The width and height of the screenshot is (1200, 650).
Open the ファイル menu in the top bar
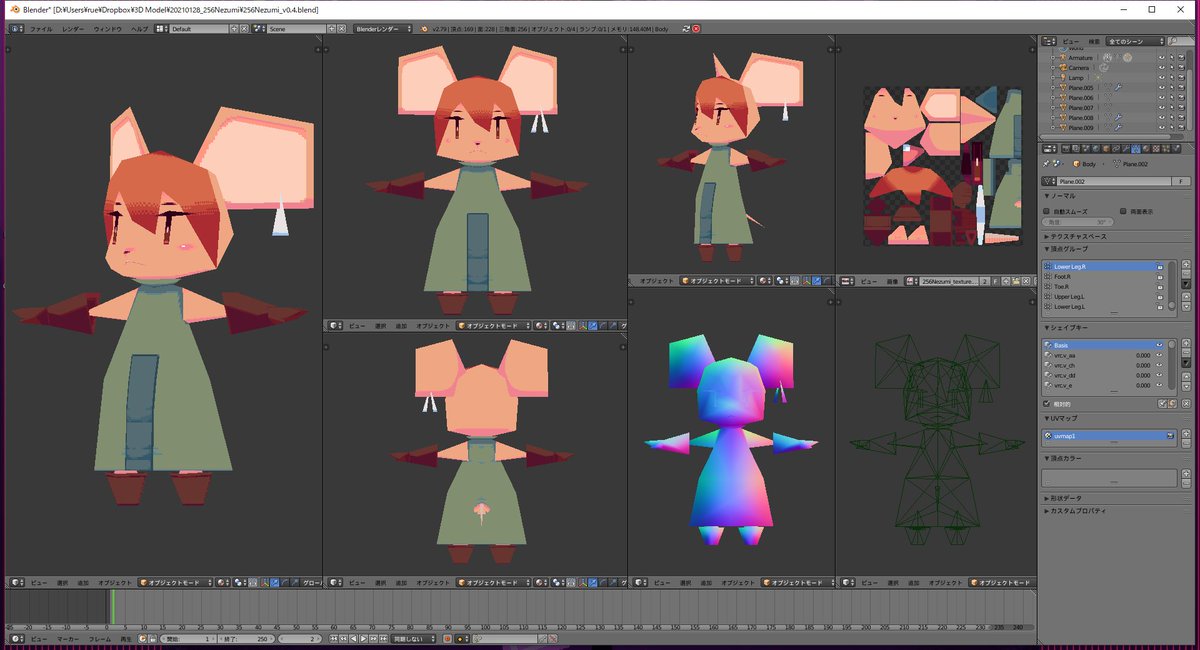click(41, 29)
